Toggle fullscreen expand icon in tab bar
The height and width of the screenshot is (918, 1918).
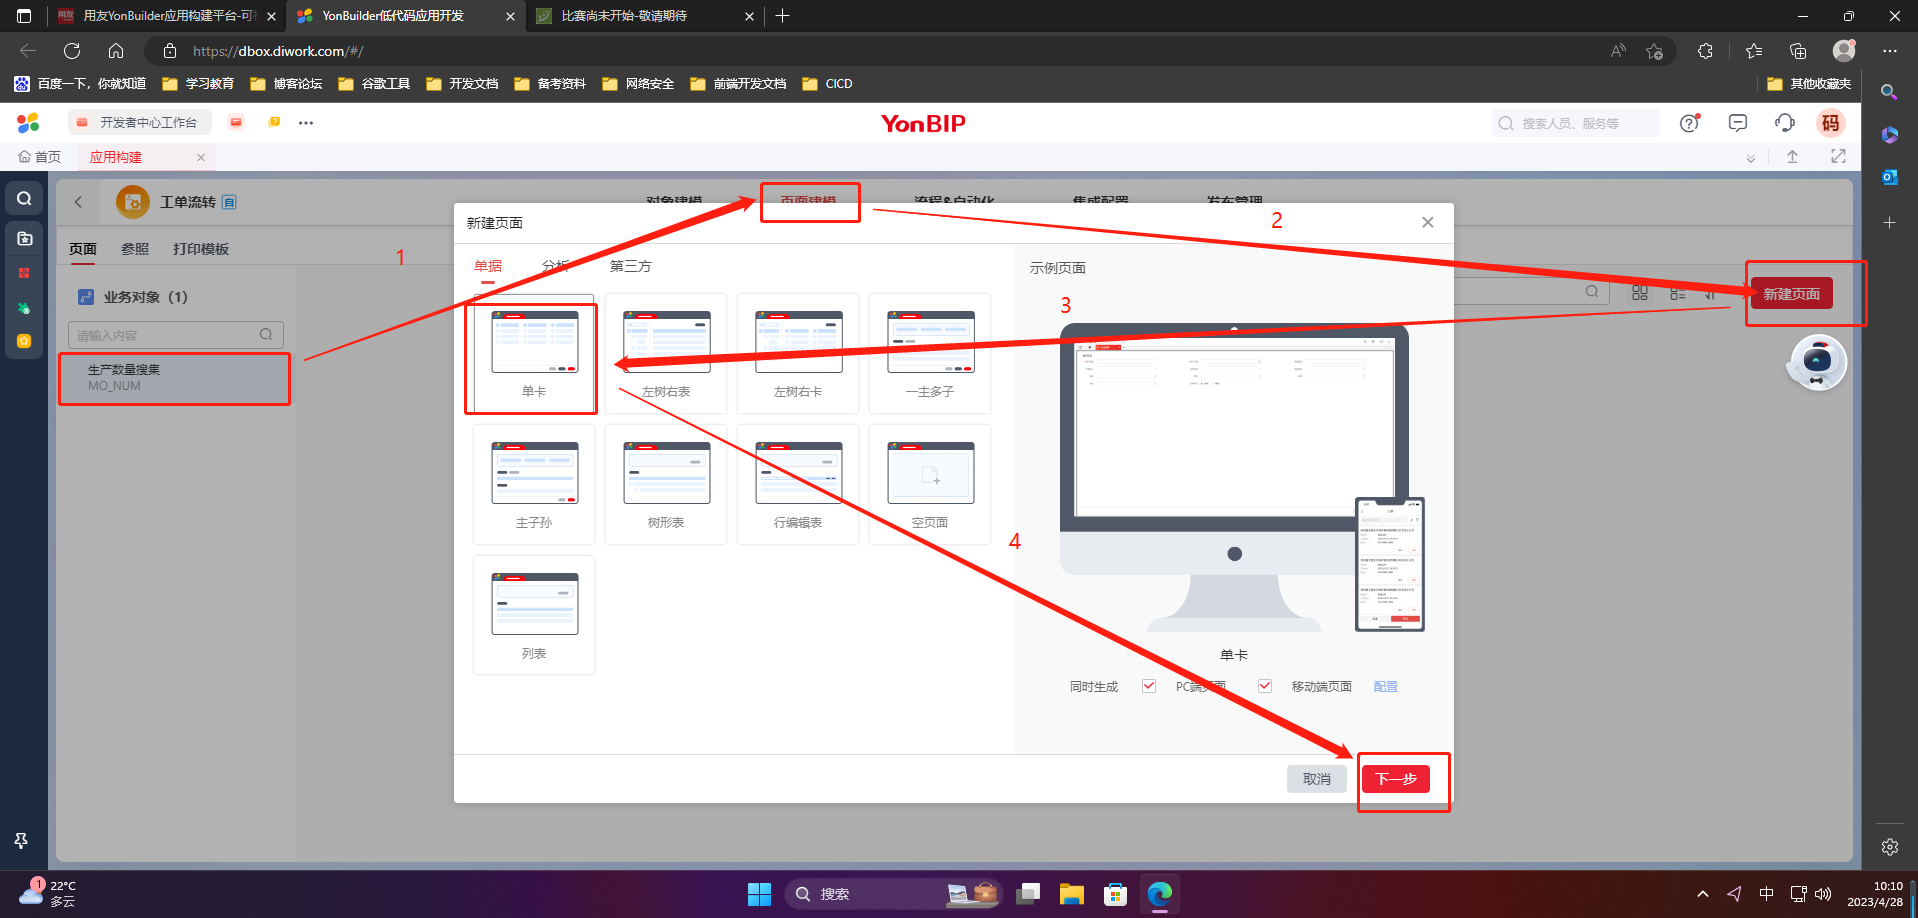(1838, 156)
